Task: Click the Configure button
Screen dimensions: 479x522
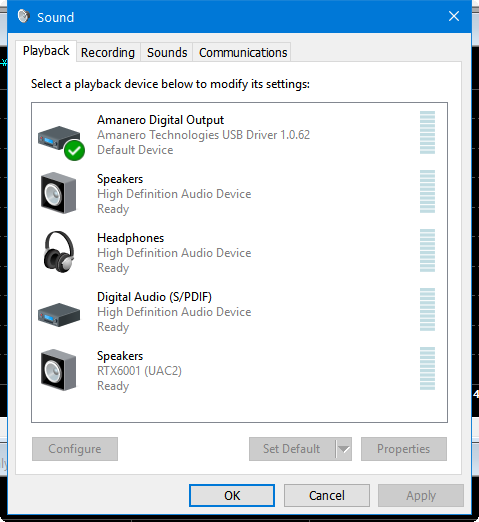Action: 75,449
